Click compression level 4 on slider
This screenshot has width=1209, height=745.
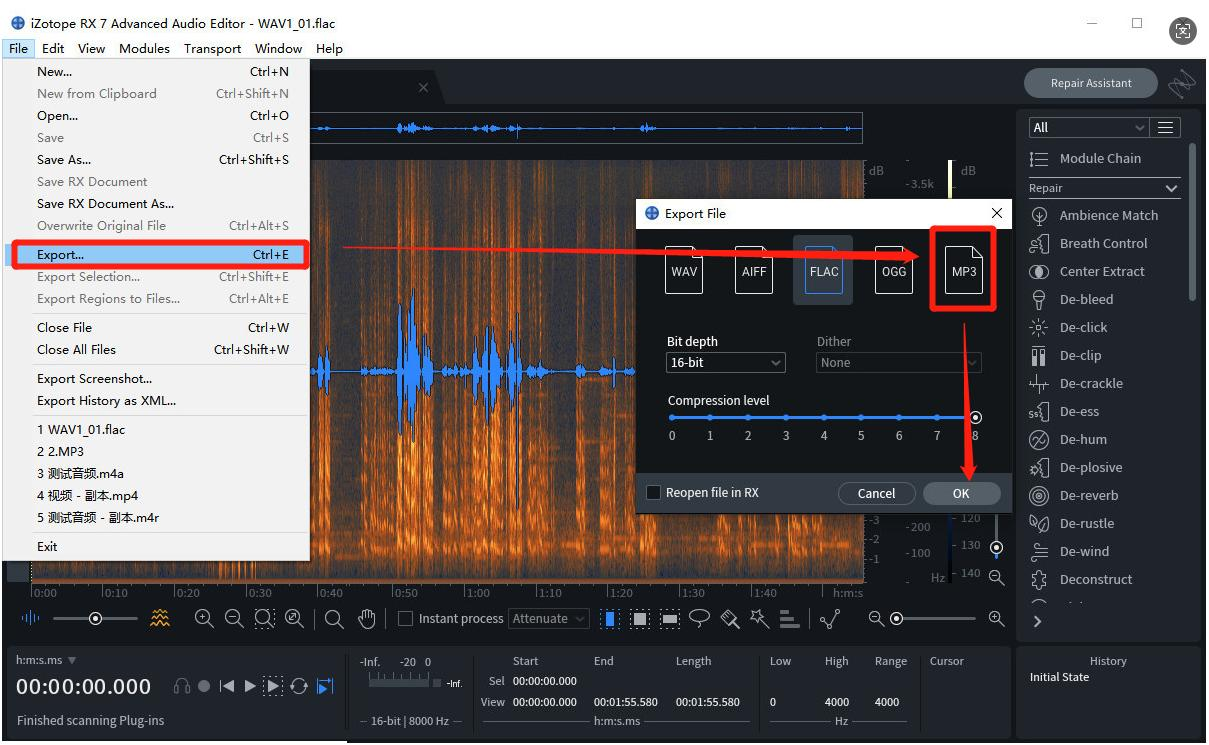pos(823,417)
